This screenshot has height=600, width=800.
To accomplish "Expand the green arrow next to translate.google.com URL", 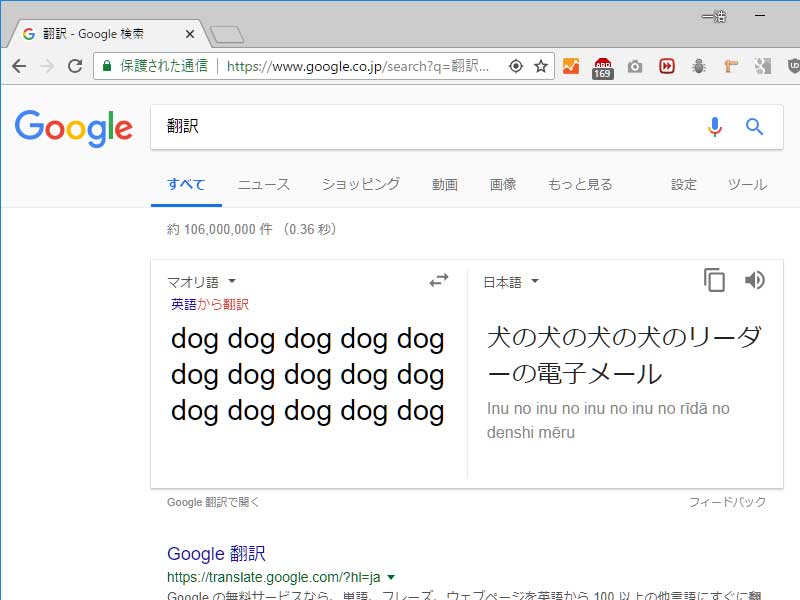I will coord(391,578).
